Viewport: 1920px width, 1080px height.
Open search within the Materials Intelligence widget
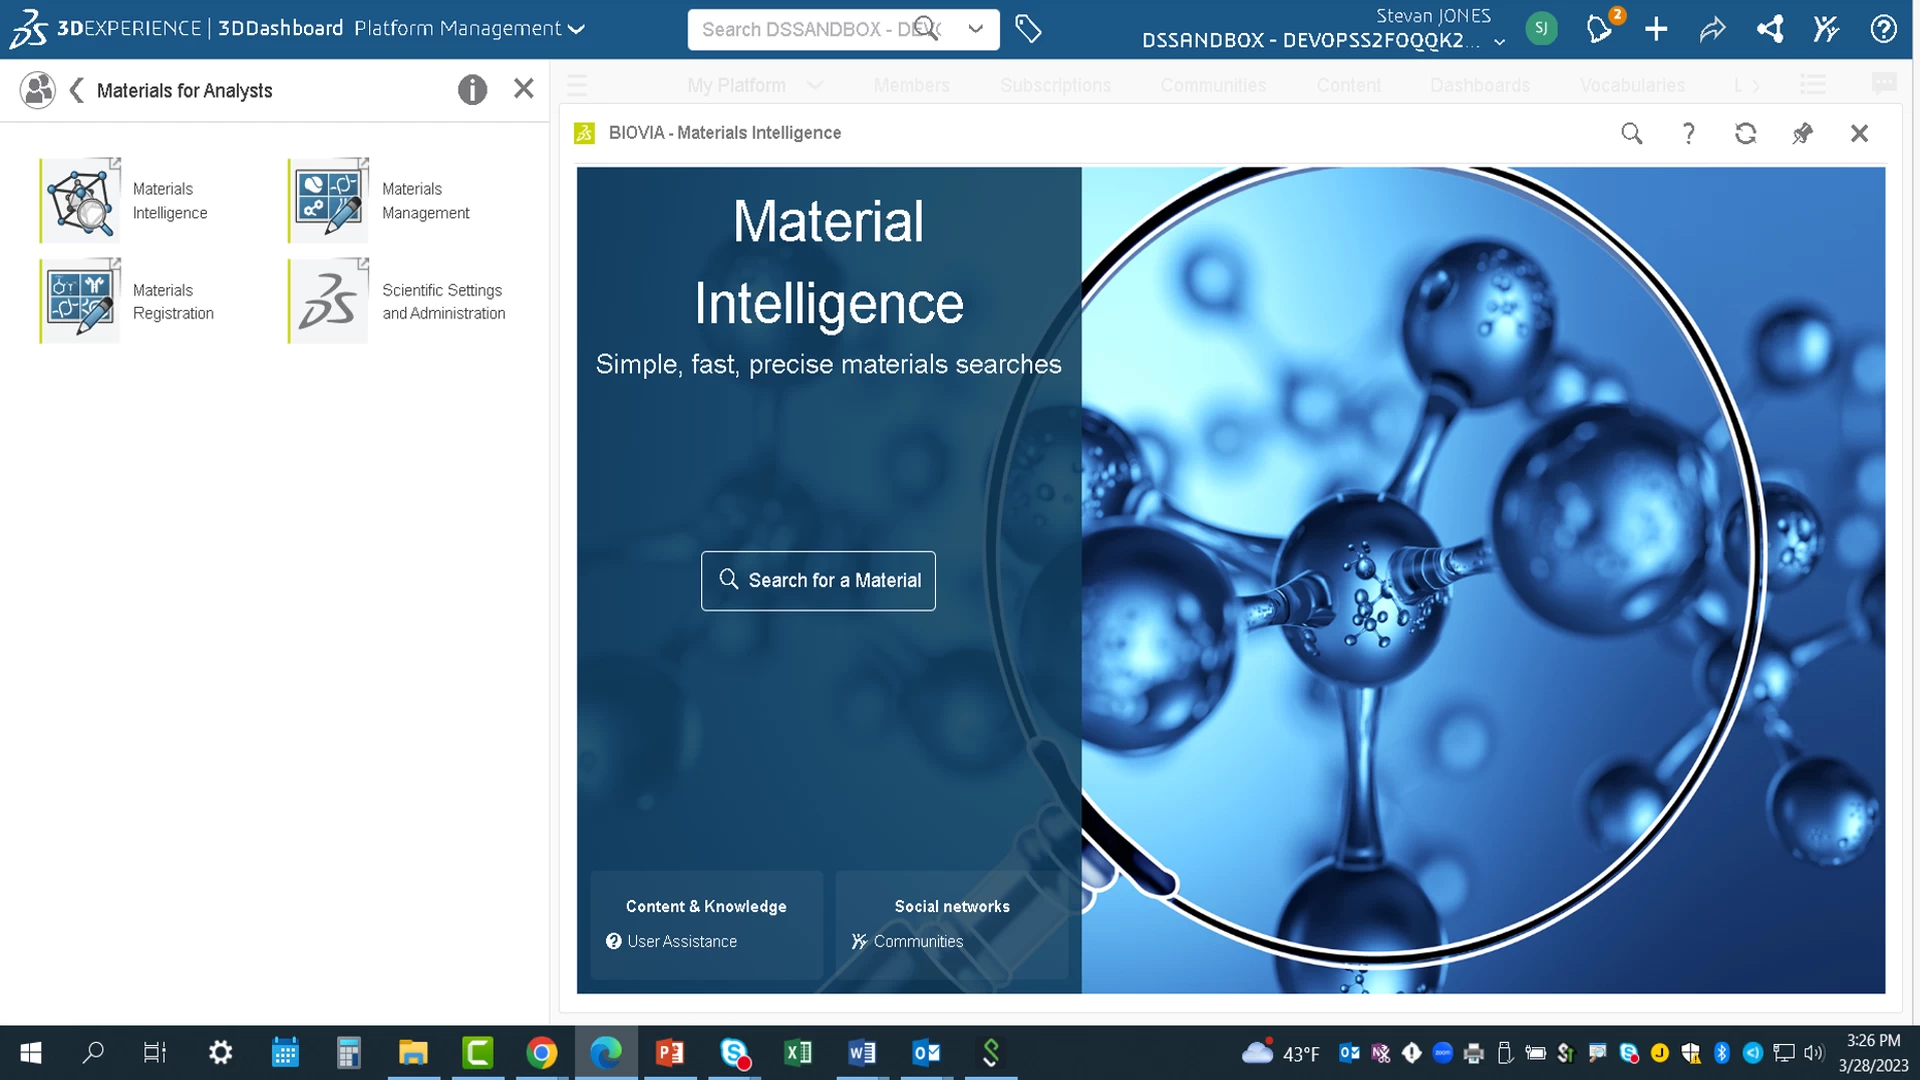1632,133
